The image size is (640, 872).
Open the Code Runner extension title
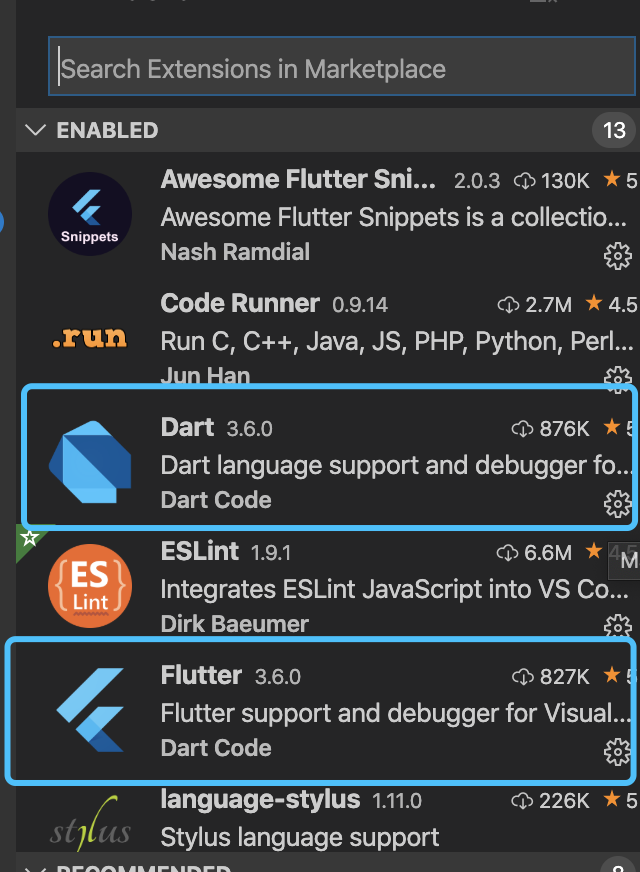[240, 303]
